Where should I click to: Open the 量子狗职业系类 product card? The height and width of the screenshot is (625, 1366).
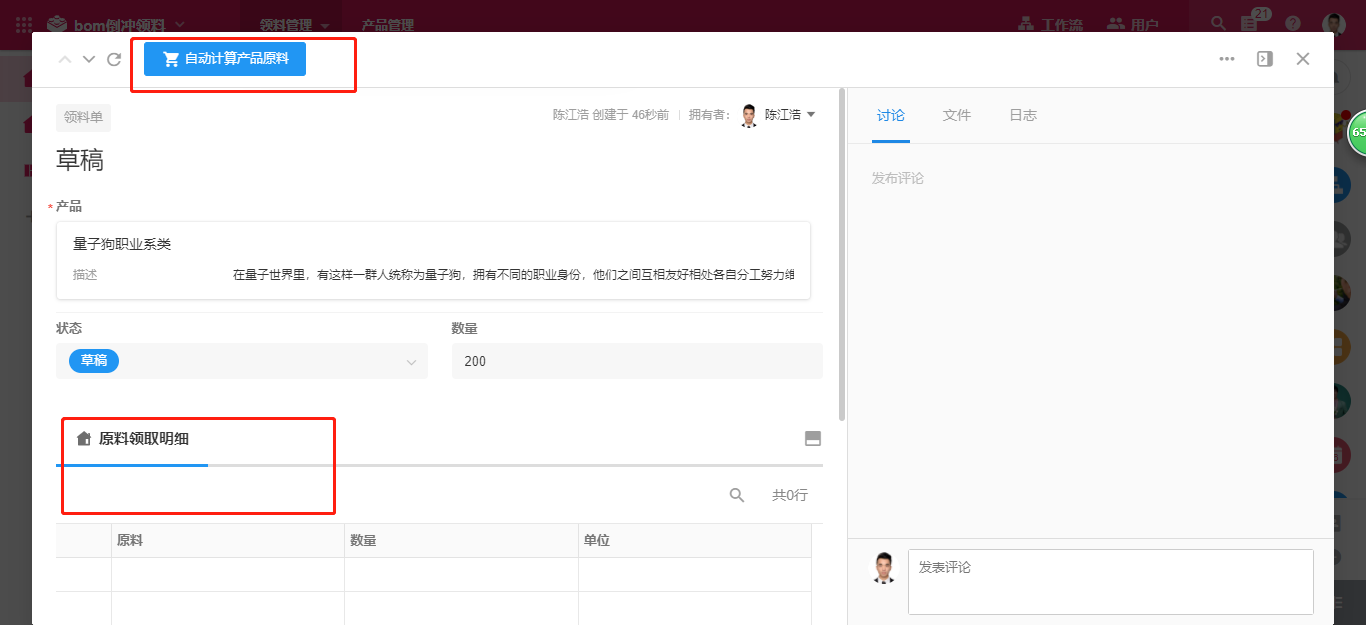[x=433, y=260]
